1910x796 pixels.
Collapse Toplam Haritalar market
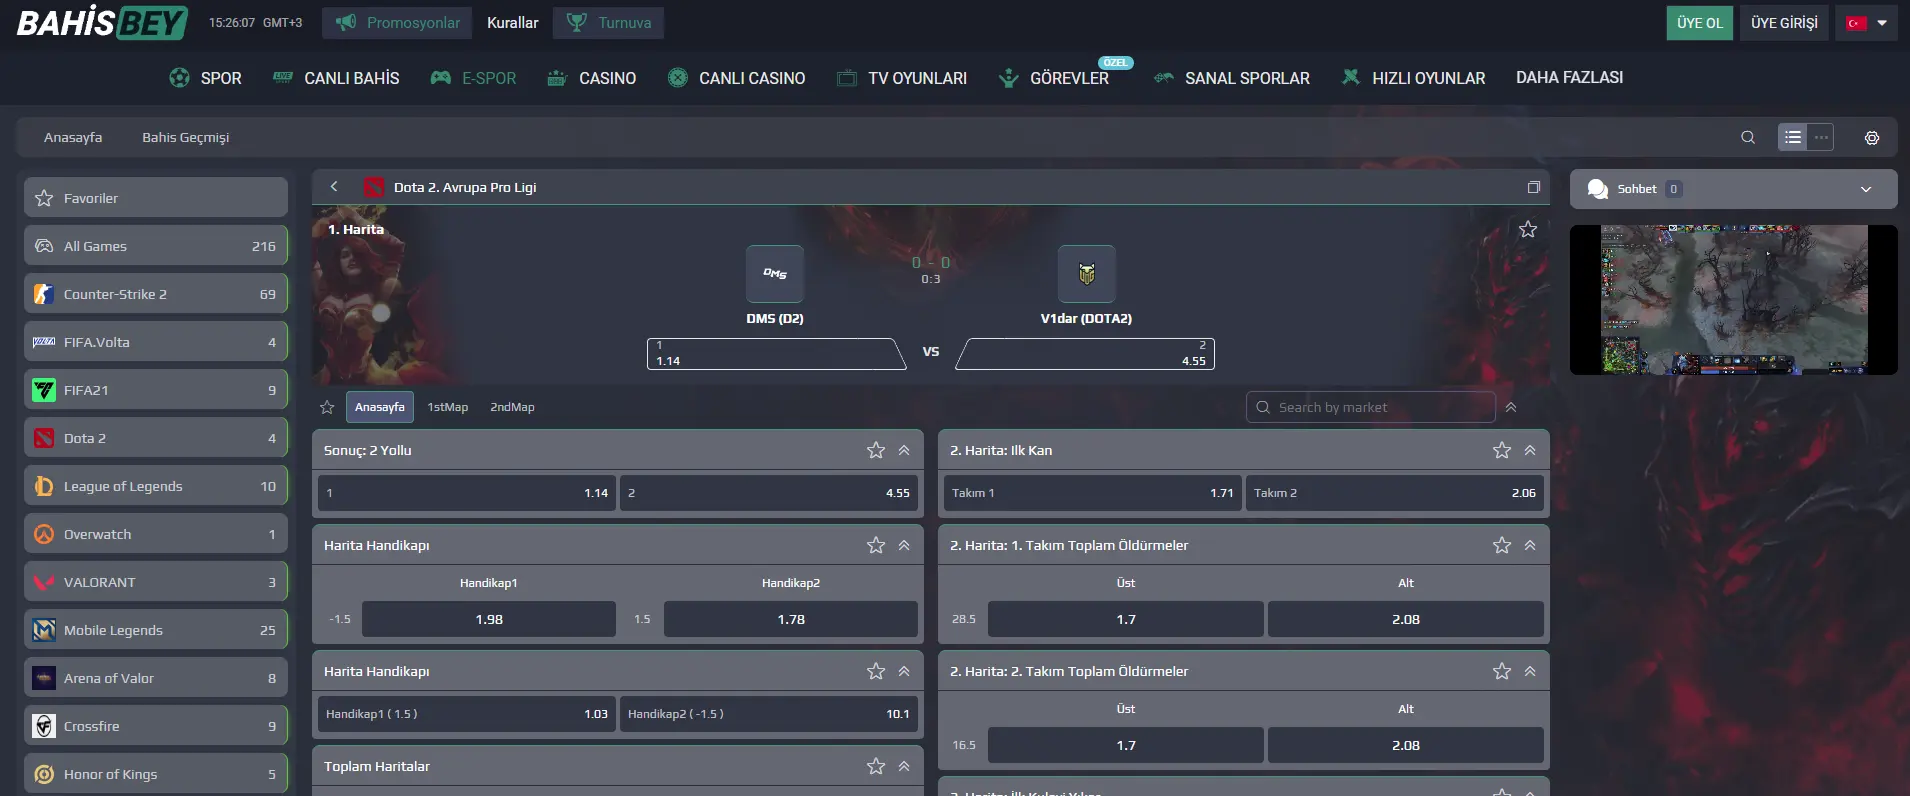point(904,766)
